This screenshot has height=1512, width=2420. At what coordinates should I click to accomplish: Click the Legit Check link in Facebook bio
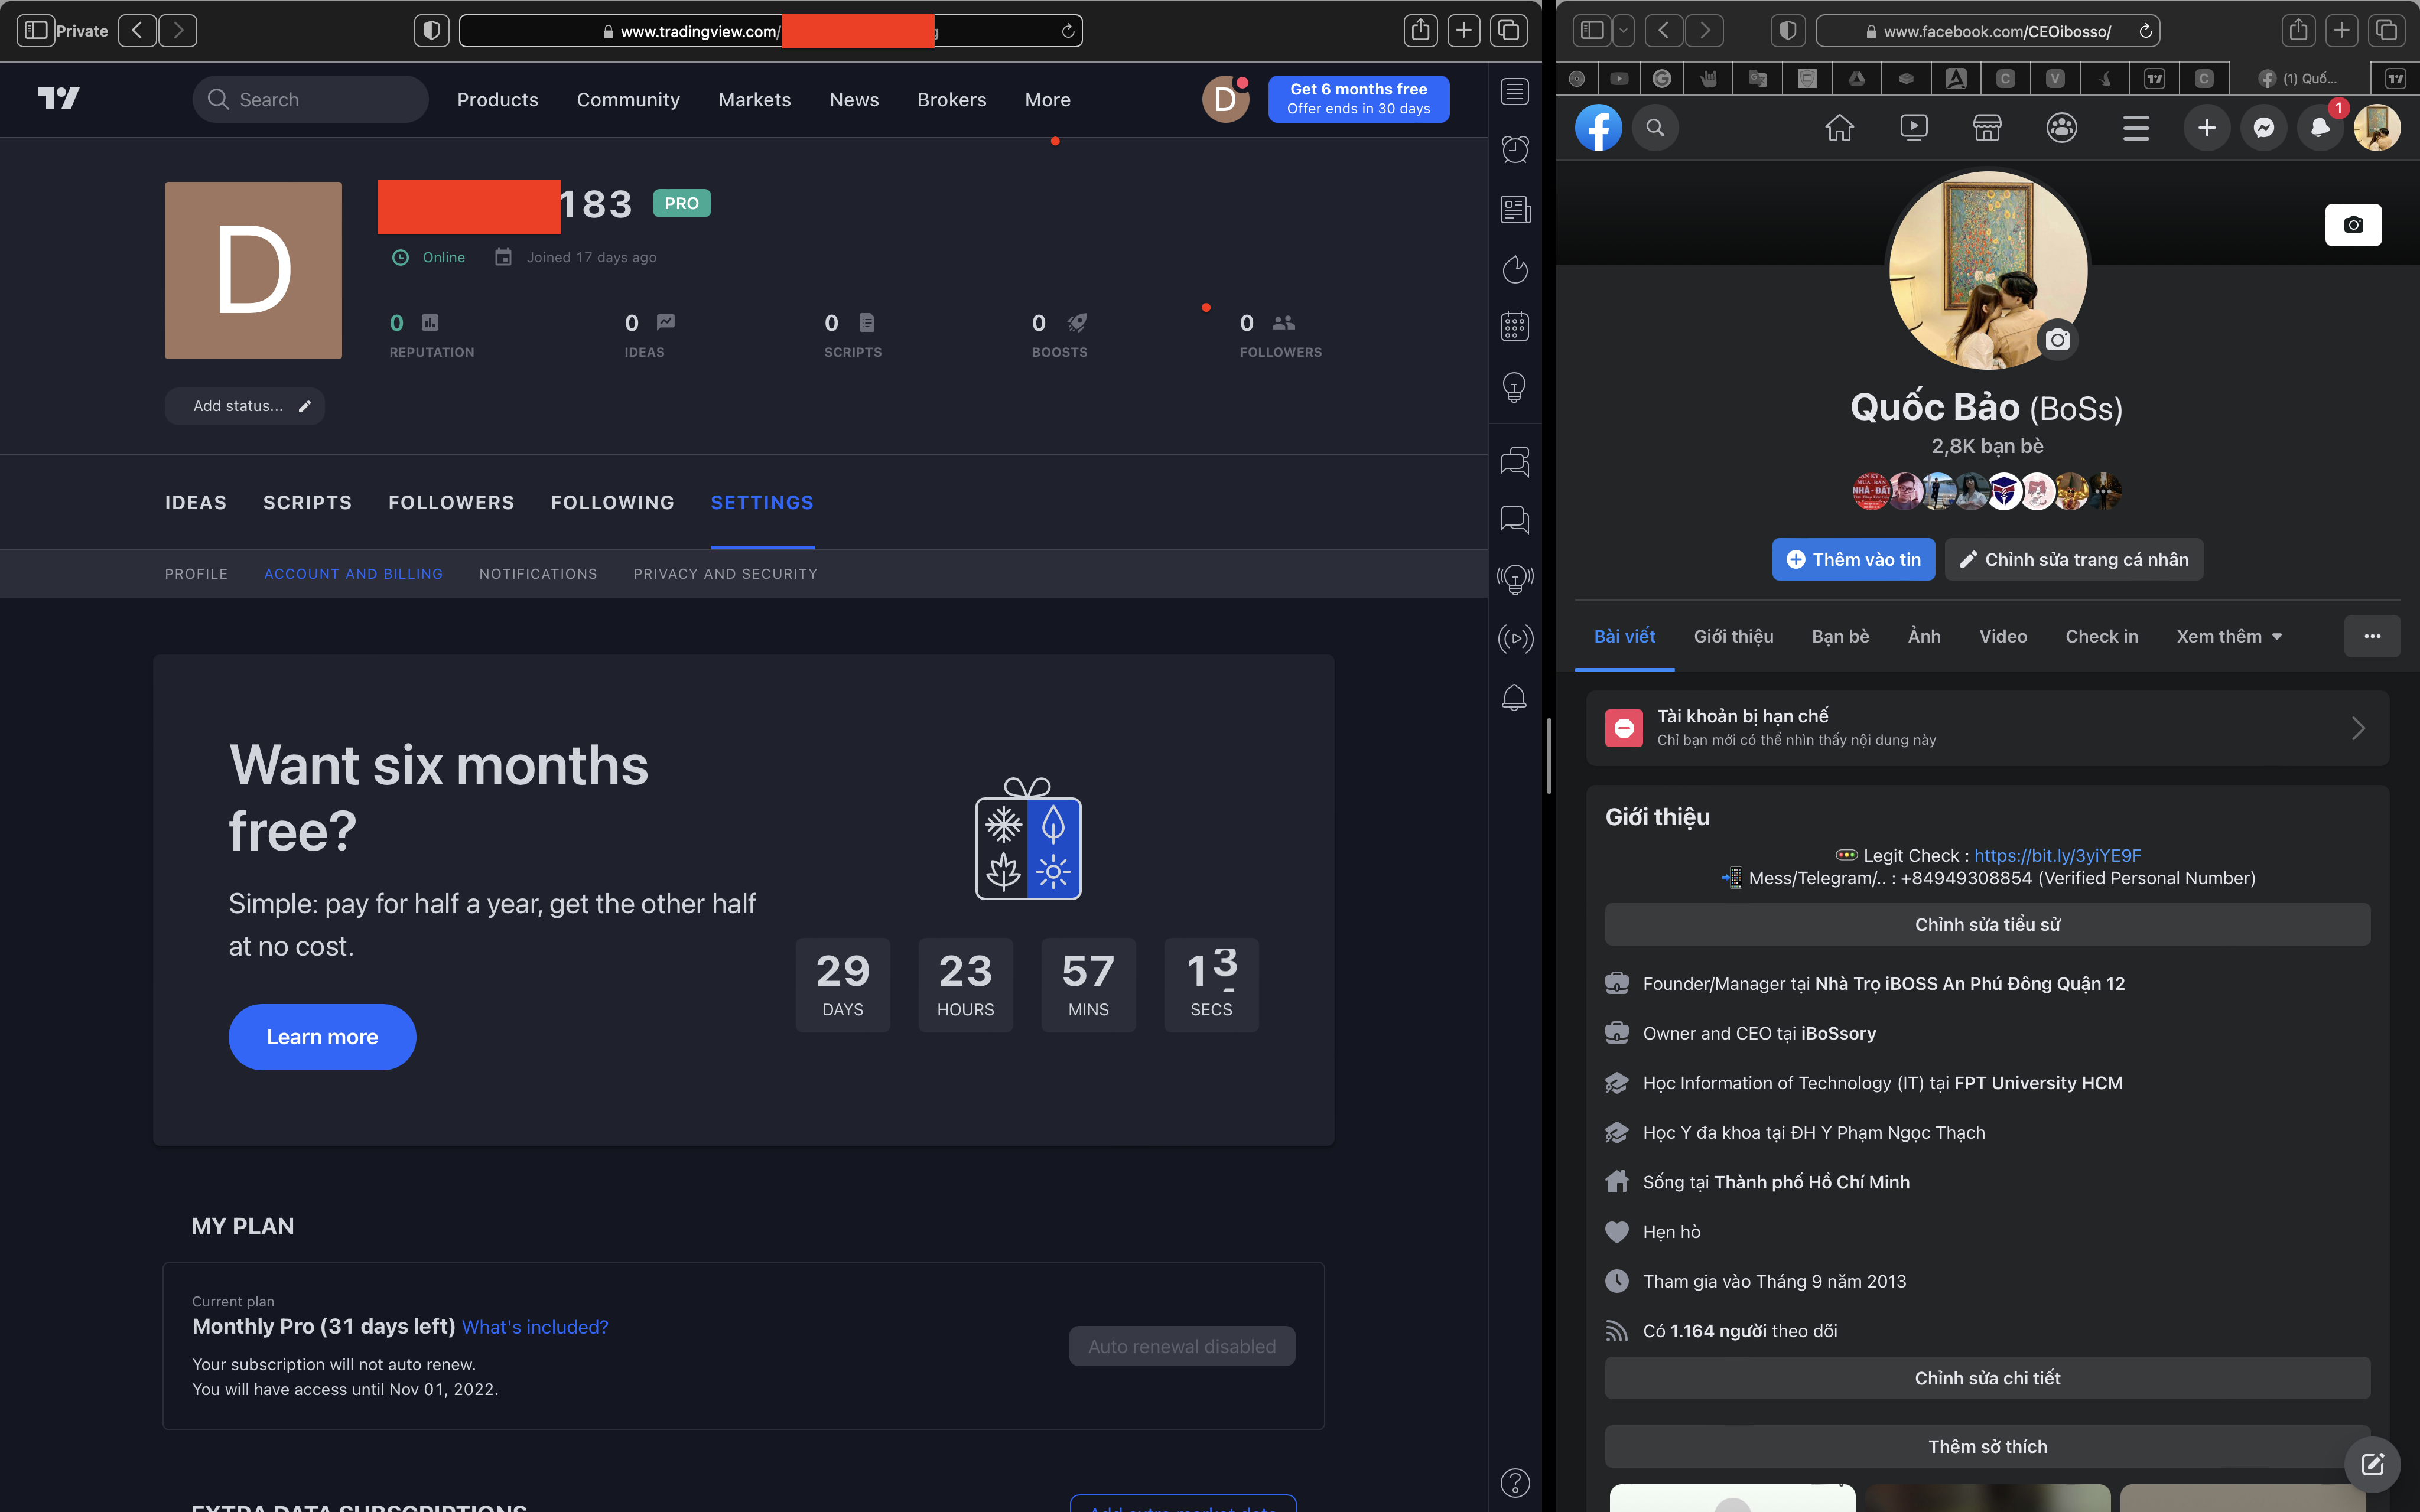pos(2058,855)
